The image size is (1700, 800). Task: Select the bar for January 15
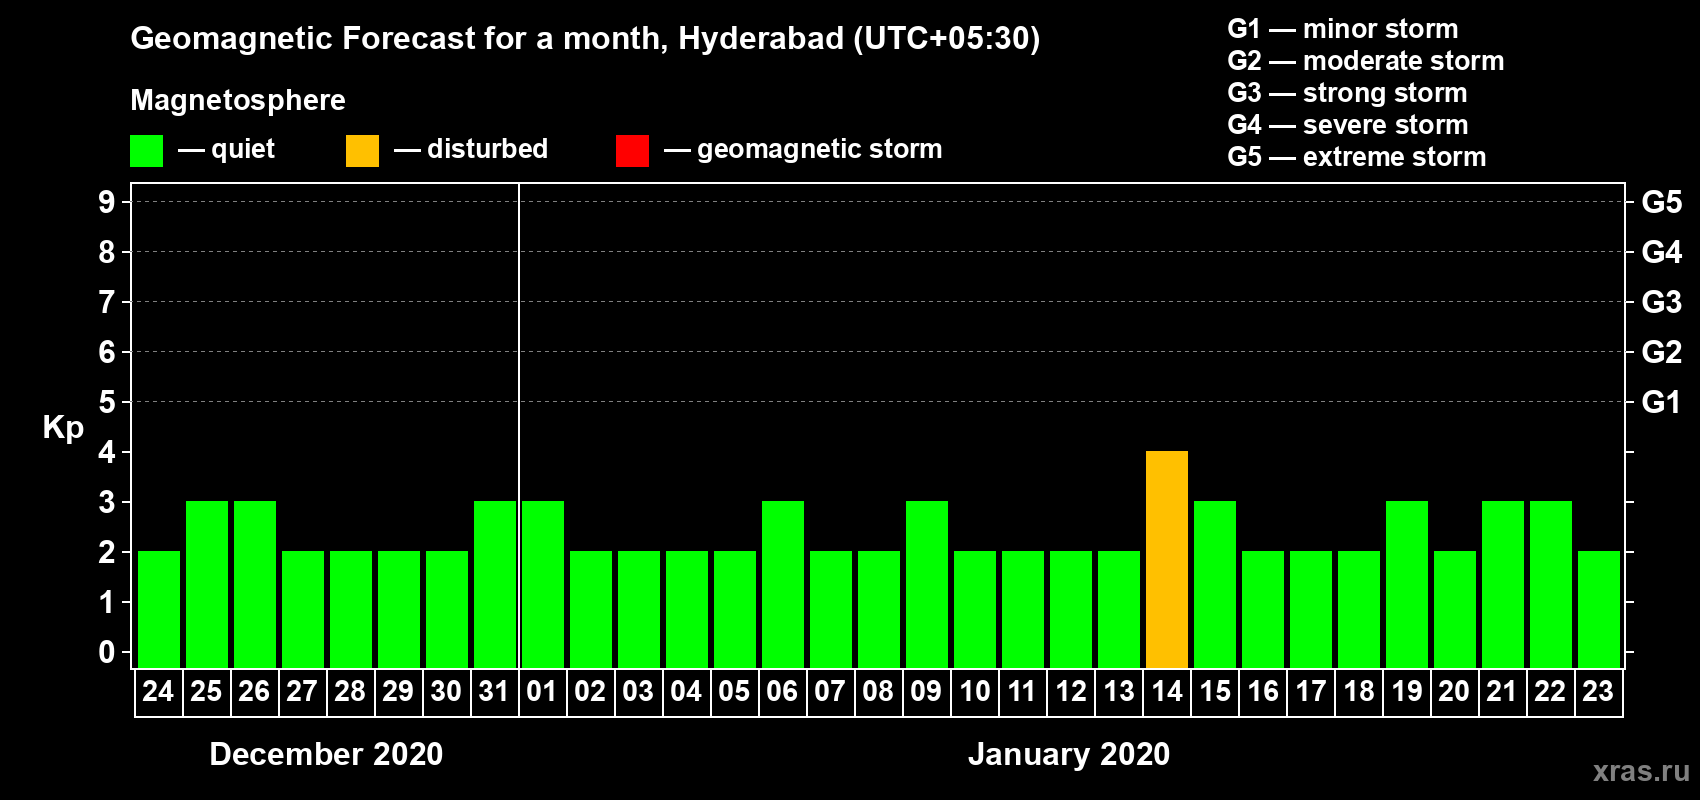click(1215, 584)
